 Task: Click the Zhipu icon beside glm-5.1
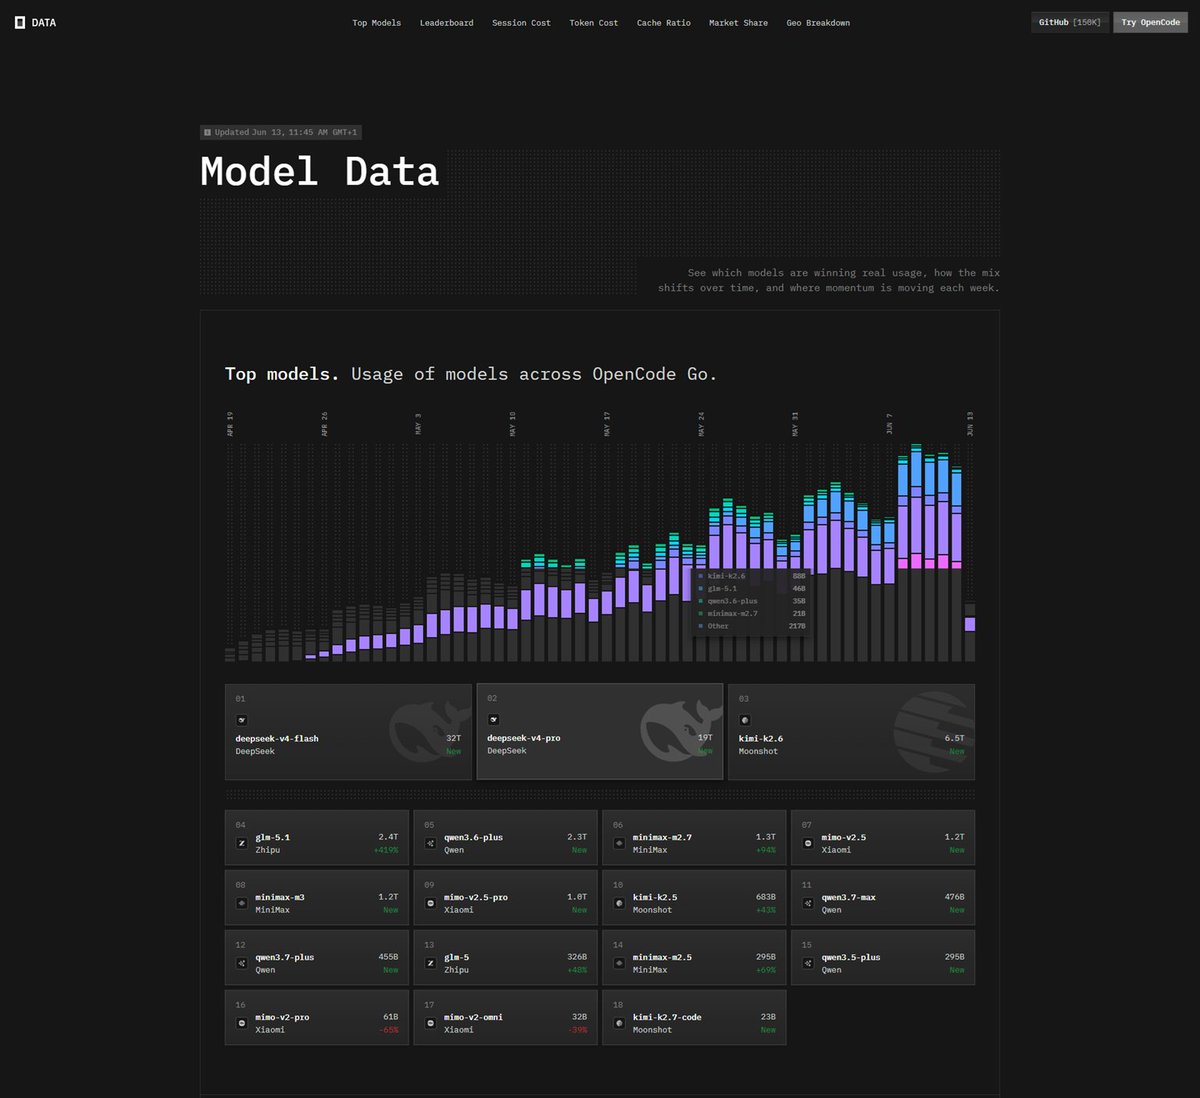pos(241,843)
